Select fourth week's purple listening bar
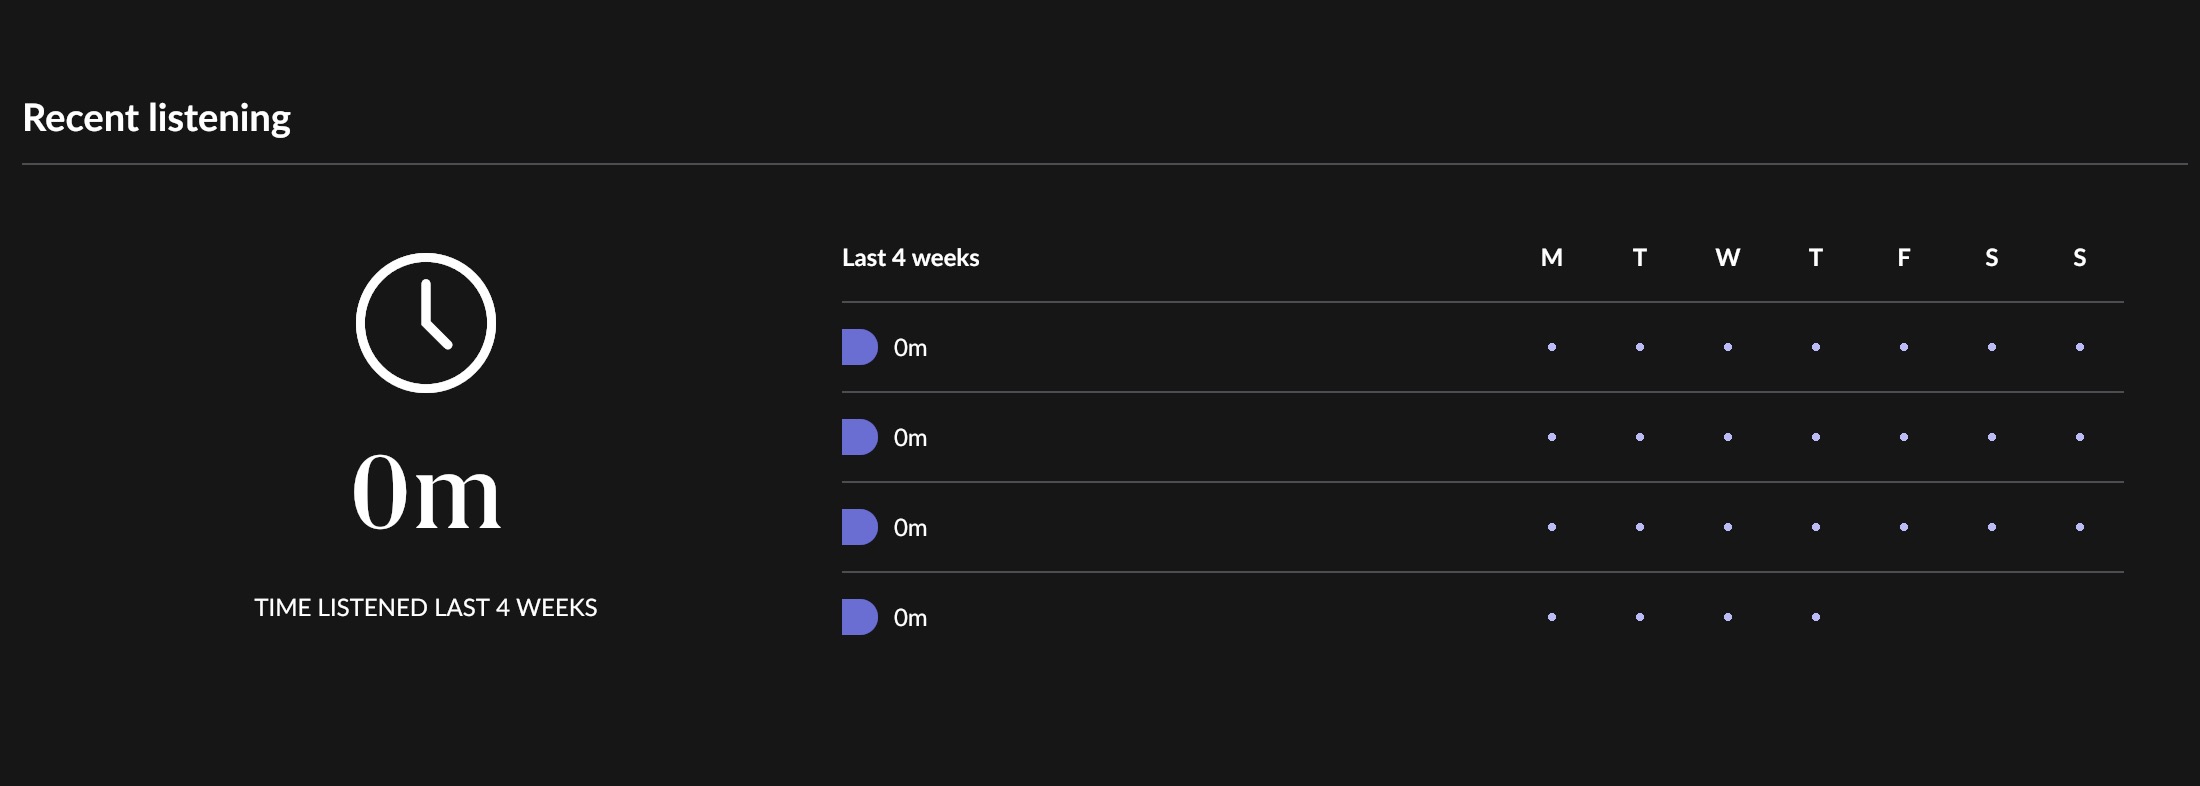The width and height of the screenshot is (2200, 786). (860, 617)
